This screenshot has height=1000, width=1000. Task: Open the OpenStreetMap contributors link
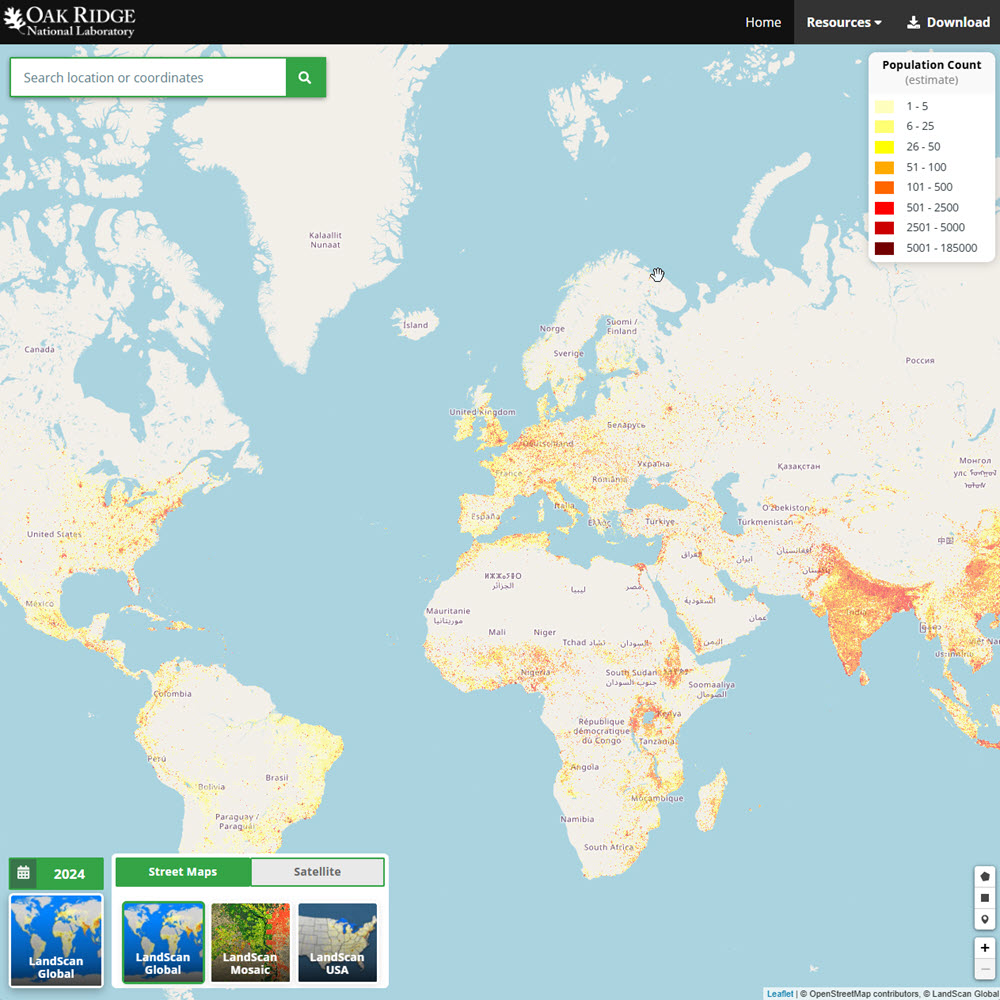864,994
